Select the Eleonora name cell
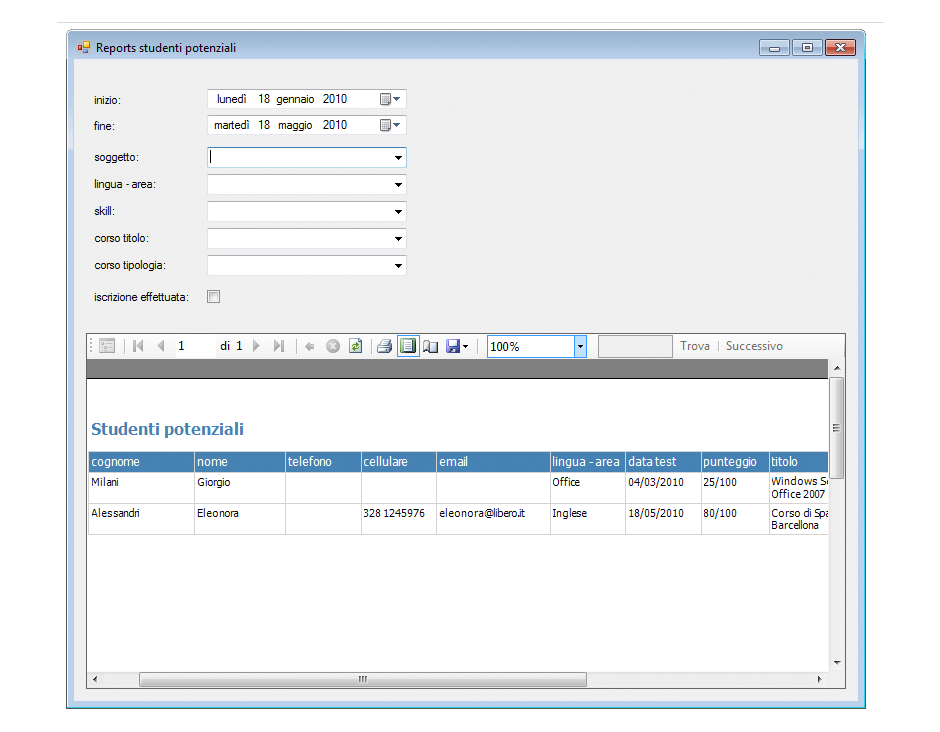Screen dimensions: 940x732 tap(240, 519)
